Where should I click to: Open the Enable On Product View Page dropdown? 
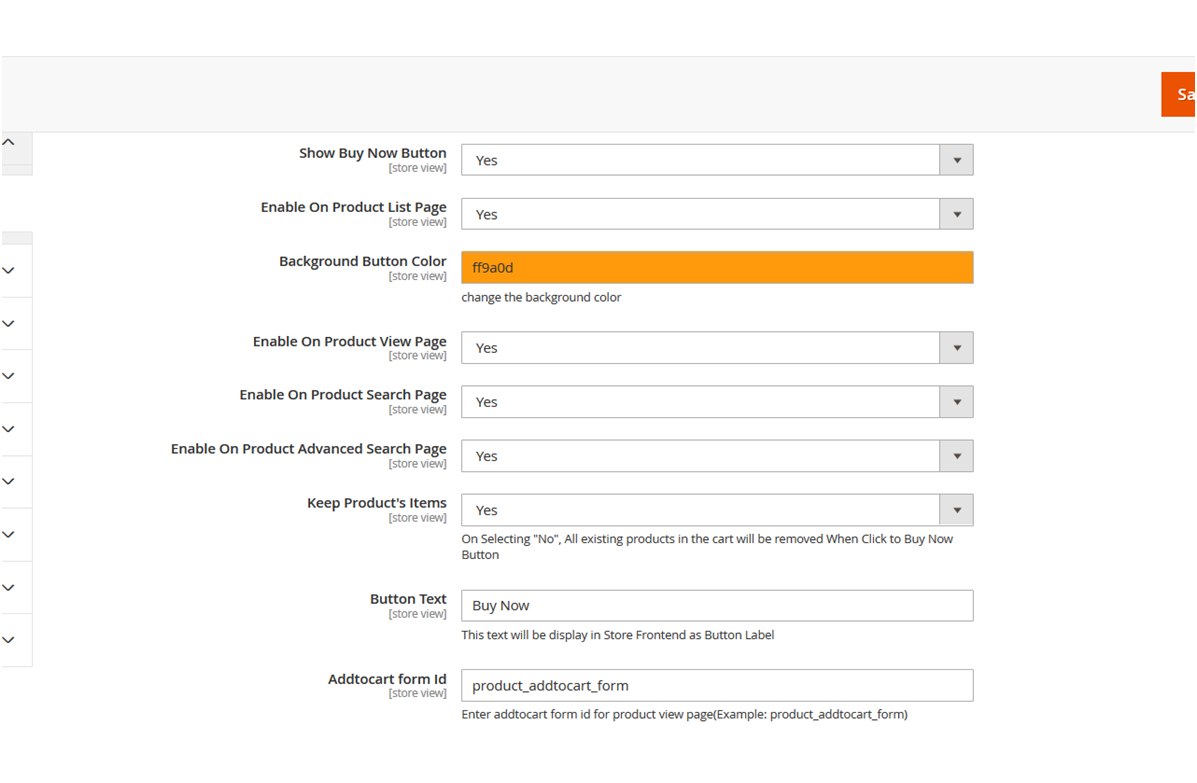717,348
